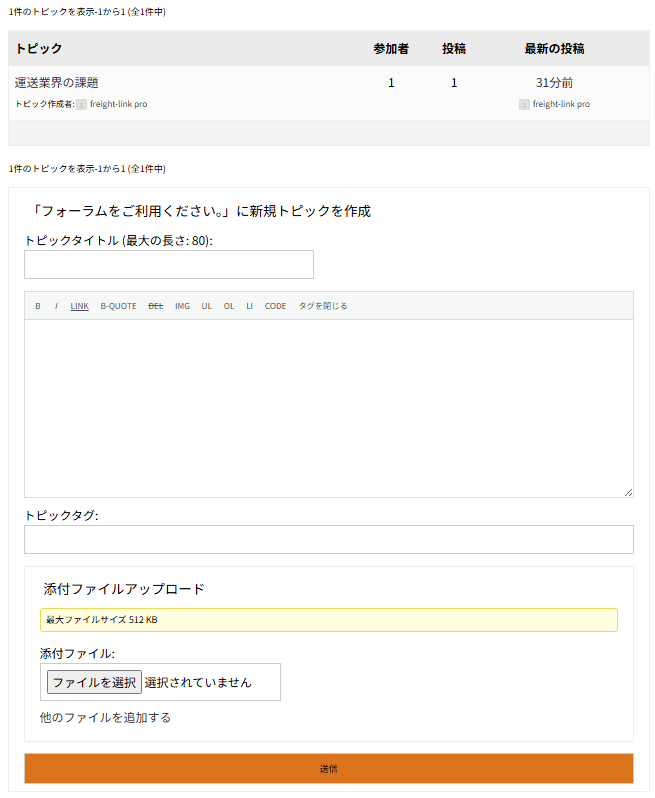Click the 31分前 latest post link
Viewport: 655px width, 798px height.
[554, 83]
